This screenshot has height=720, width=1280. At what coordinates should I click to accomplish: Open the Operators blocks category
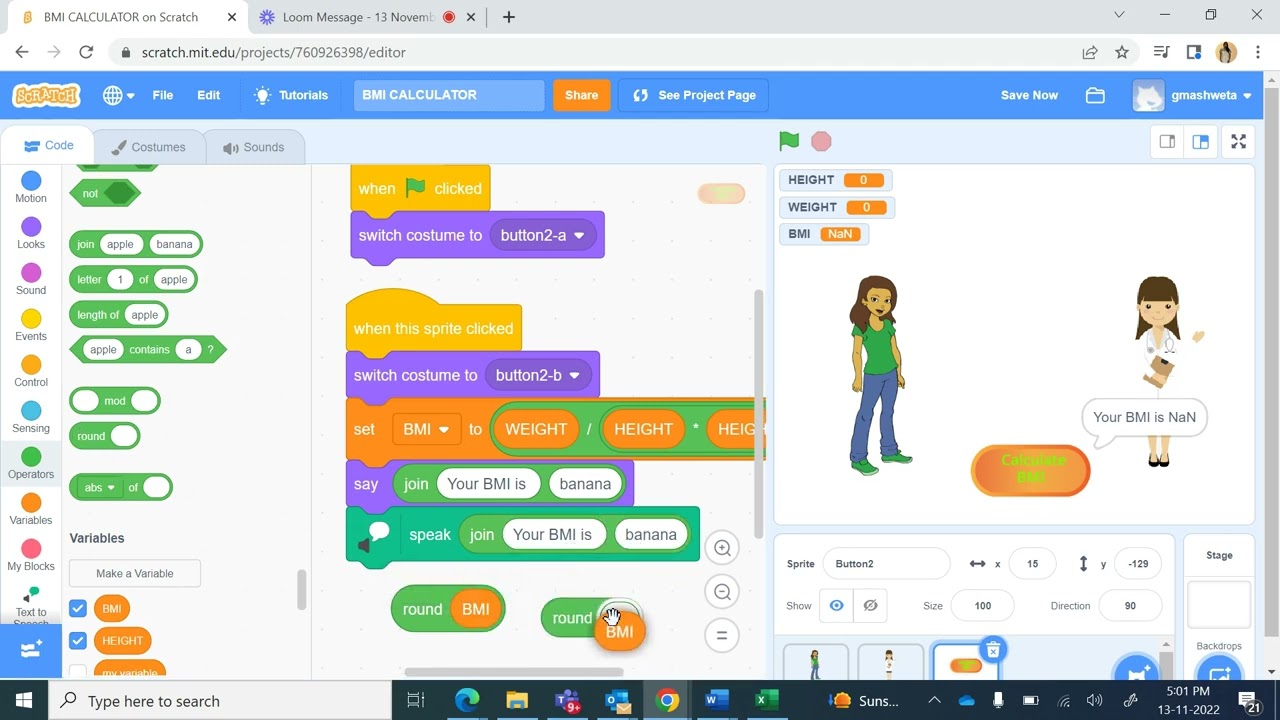tap(31, 463)
